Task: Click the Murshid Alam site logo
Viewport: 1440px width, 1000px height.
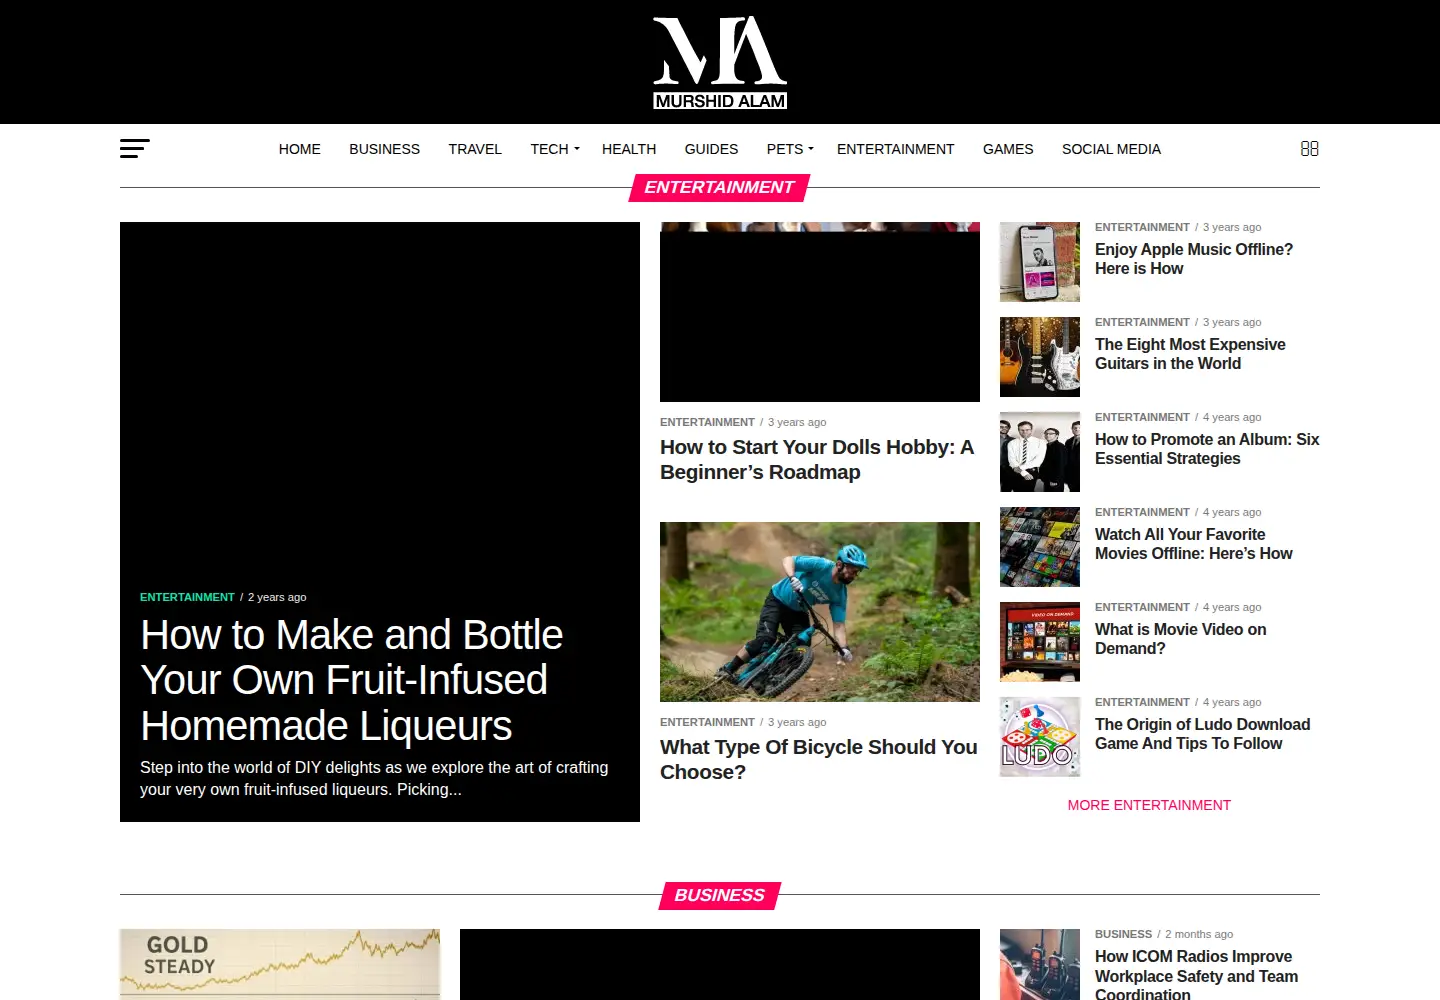Action: coord(720,62)
